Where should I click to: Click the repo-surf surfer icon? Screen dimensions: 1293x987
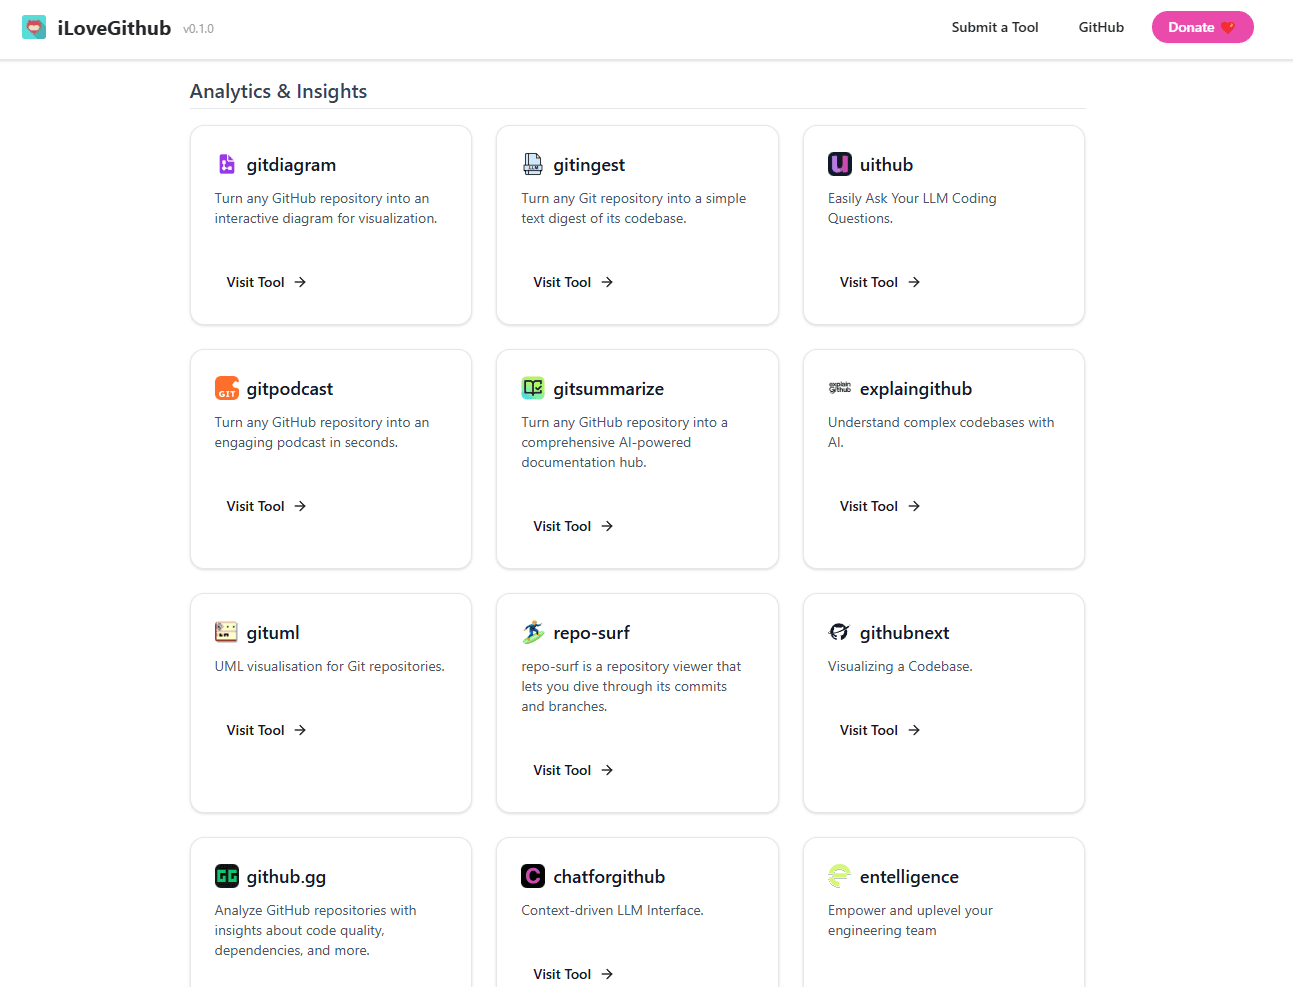[x=533, y=631]
